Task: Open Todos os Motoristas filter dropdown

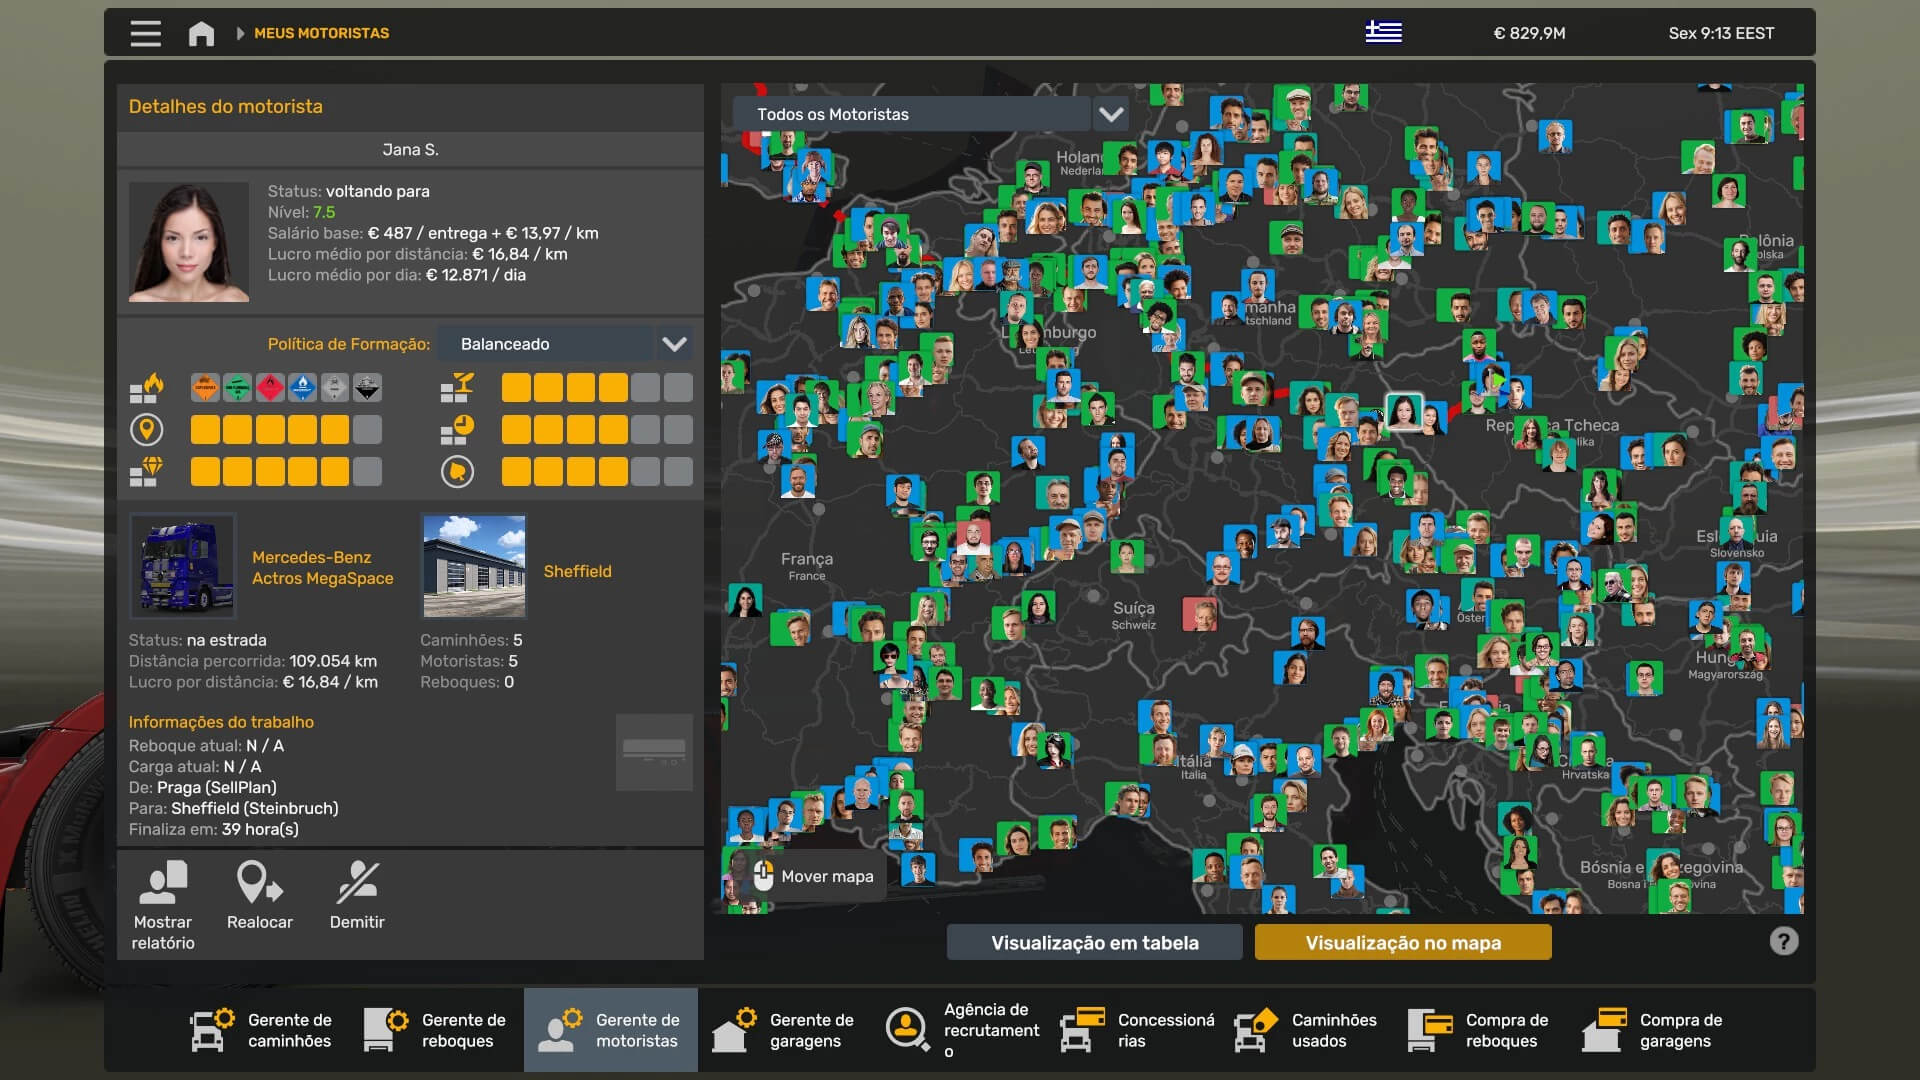Action: (1110, 114)
